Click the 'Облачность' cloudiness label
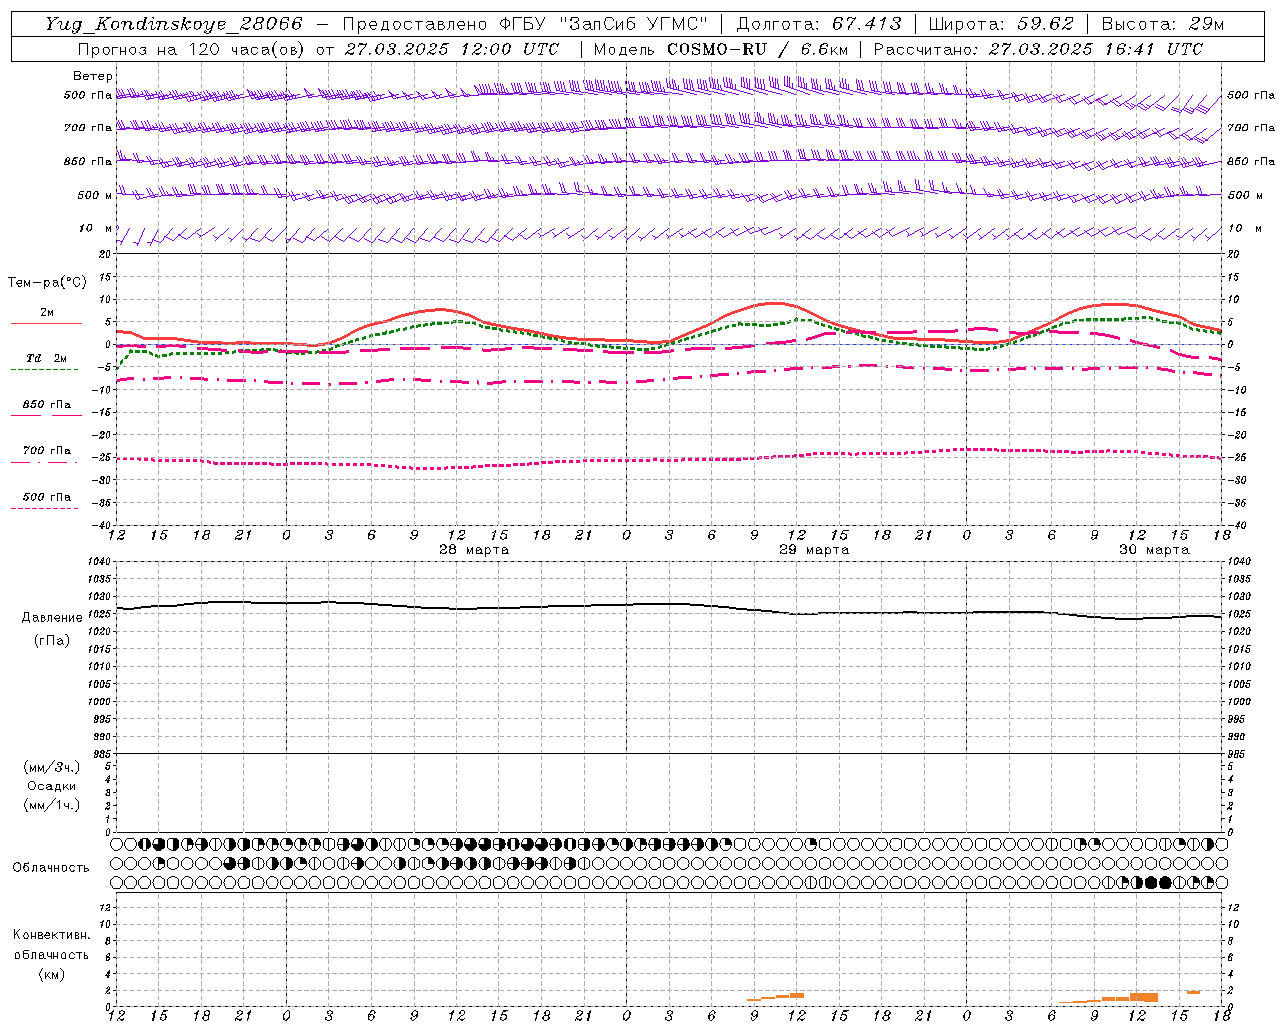 pos(51,868)
